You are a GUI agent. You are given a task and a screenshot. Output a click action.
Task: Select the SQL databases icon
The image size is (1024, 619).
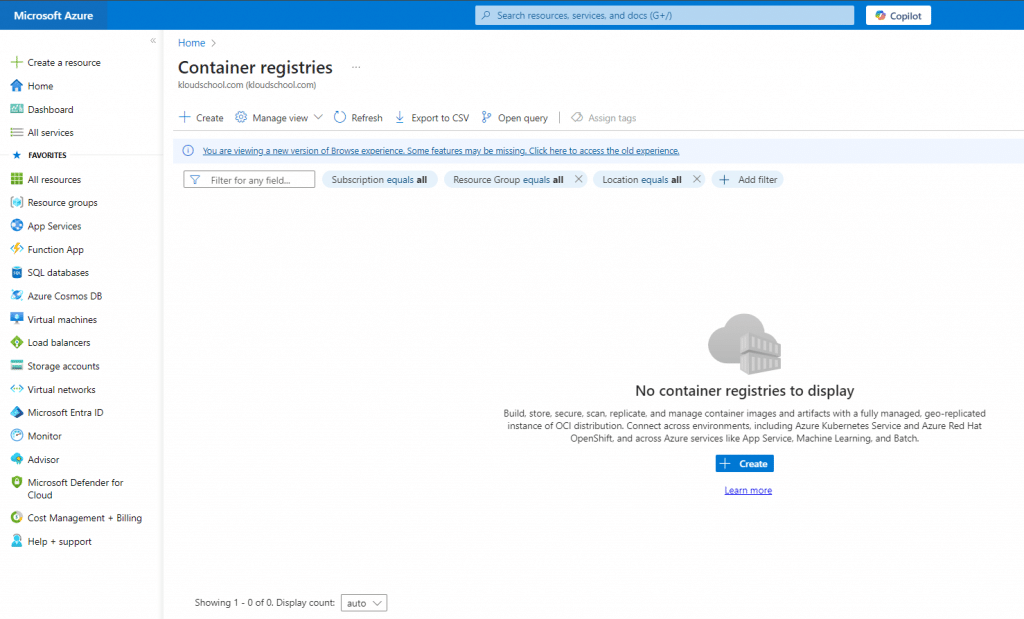click(17, 273)
